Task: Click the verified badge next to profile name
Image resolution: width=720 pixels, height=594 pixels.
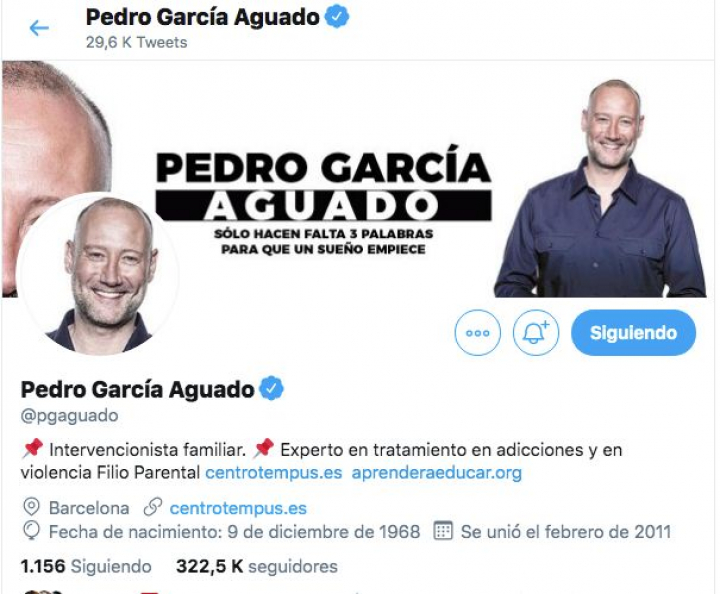Action: [271, 389]
